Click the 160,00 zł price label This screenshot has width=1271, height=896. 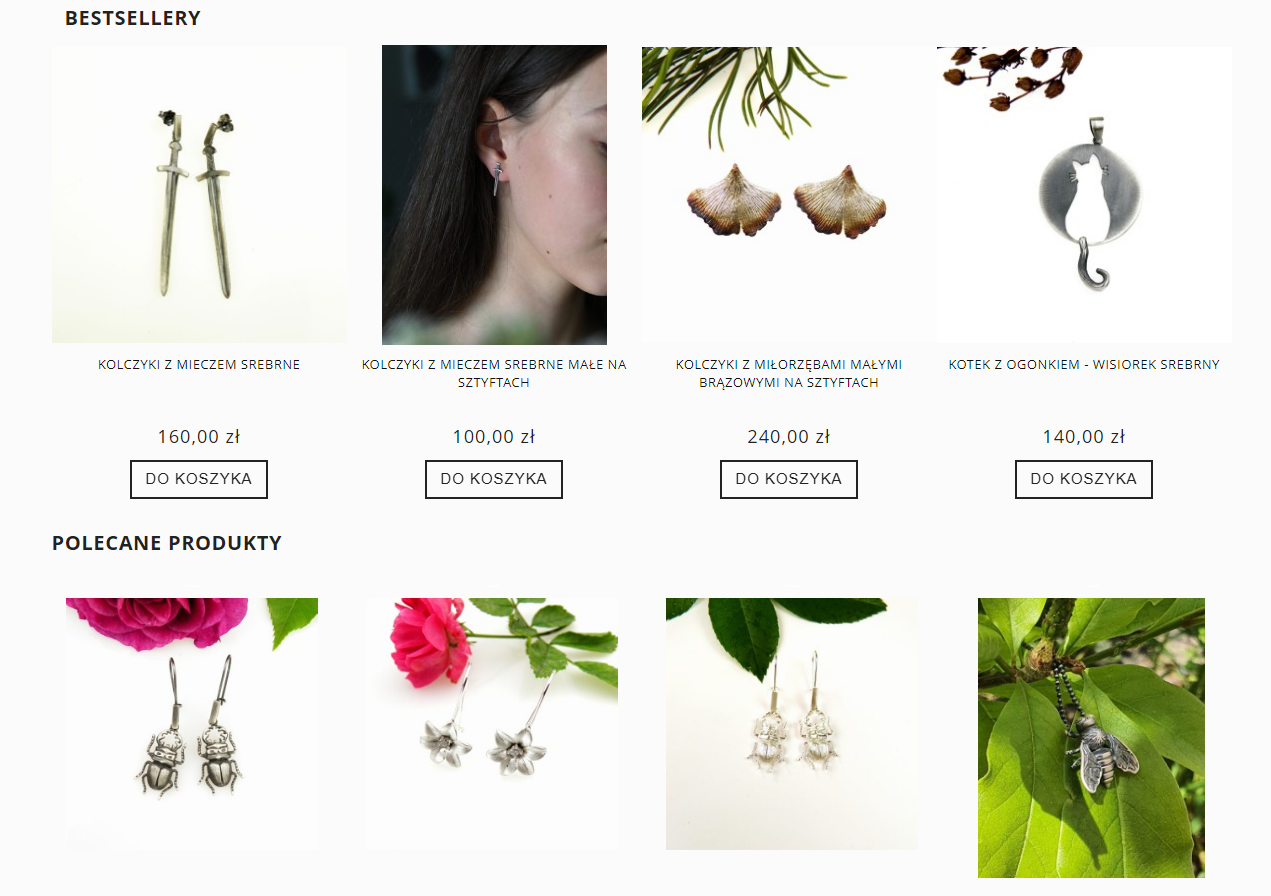coord(199,437)
